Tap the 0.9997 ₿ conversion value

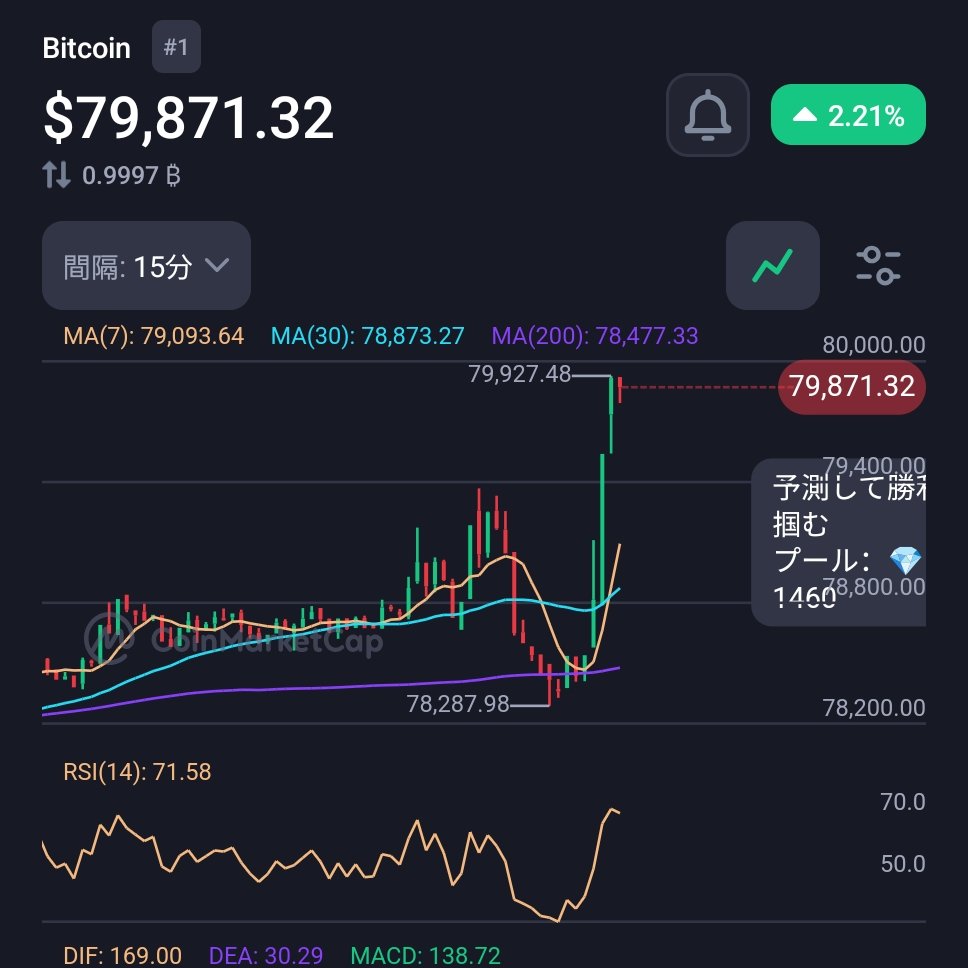(131, 175)
